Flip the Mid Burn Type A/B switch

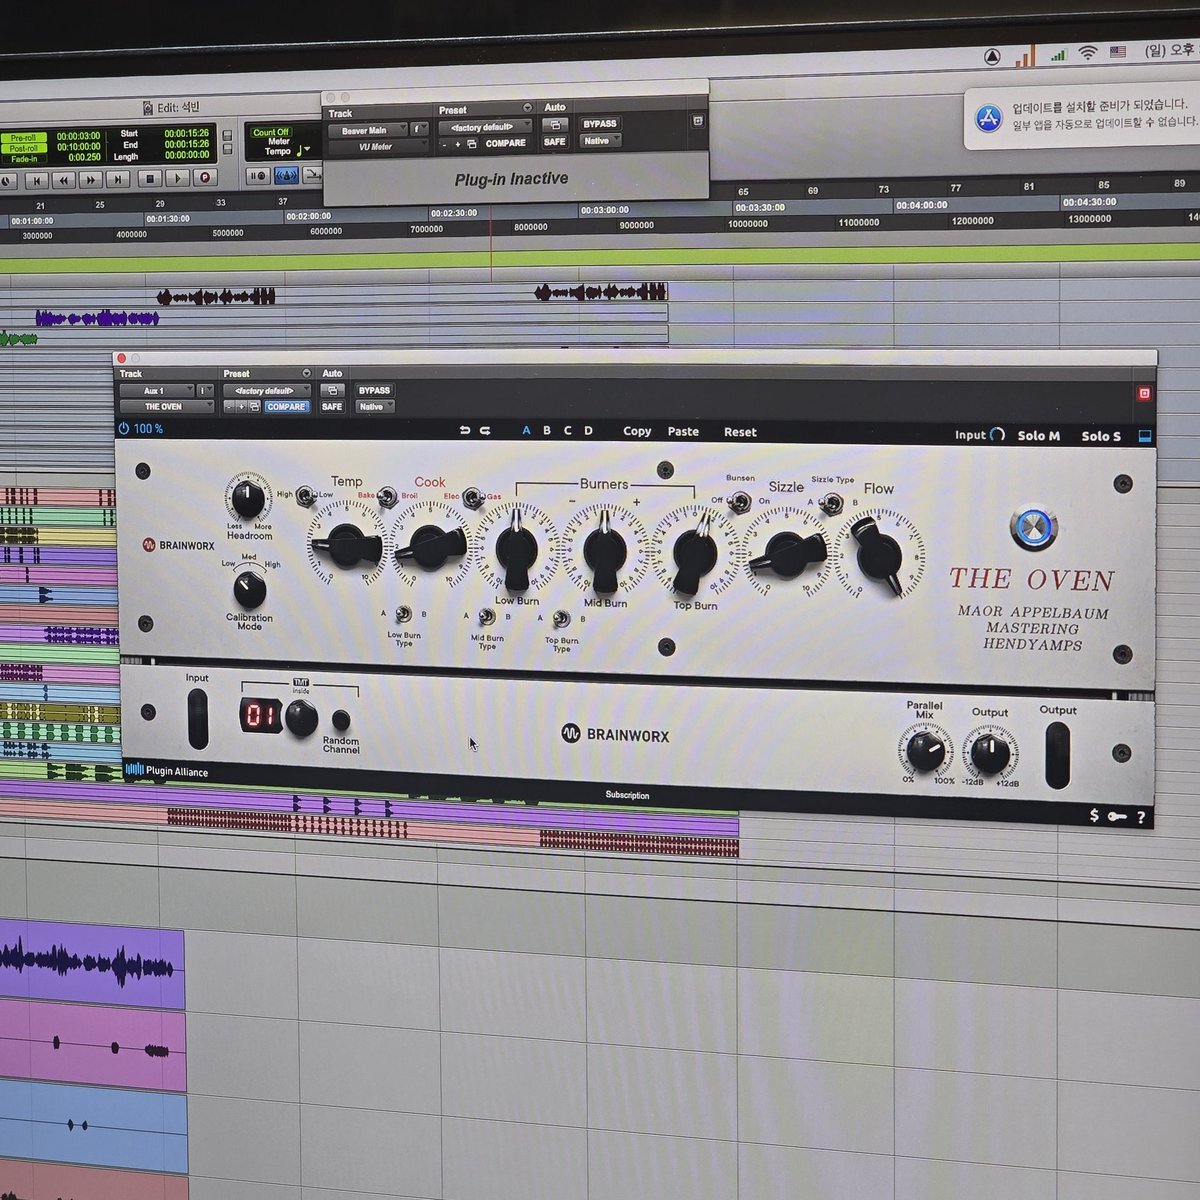(486, 617)
